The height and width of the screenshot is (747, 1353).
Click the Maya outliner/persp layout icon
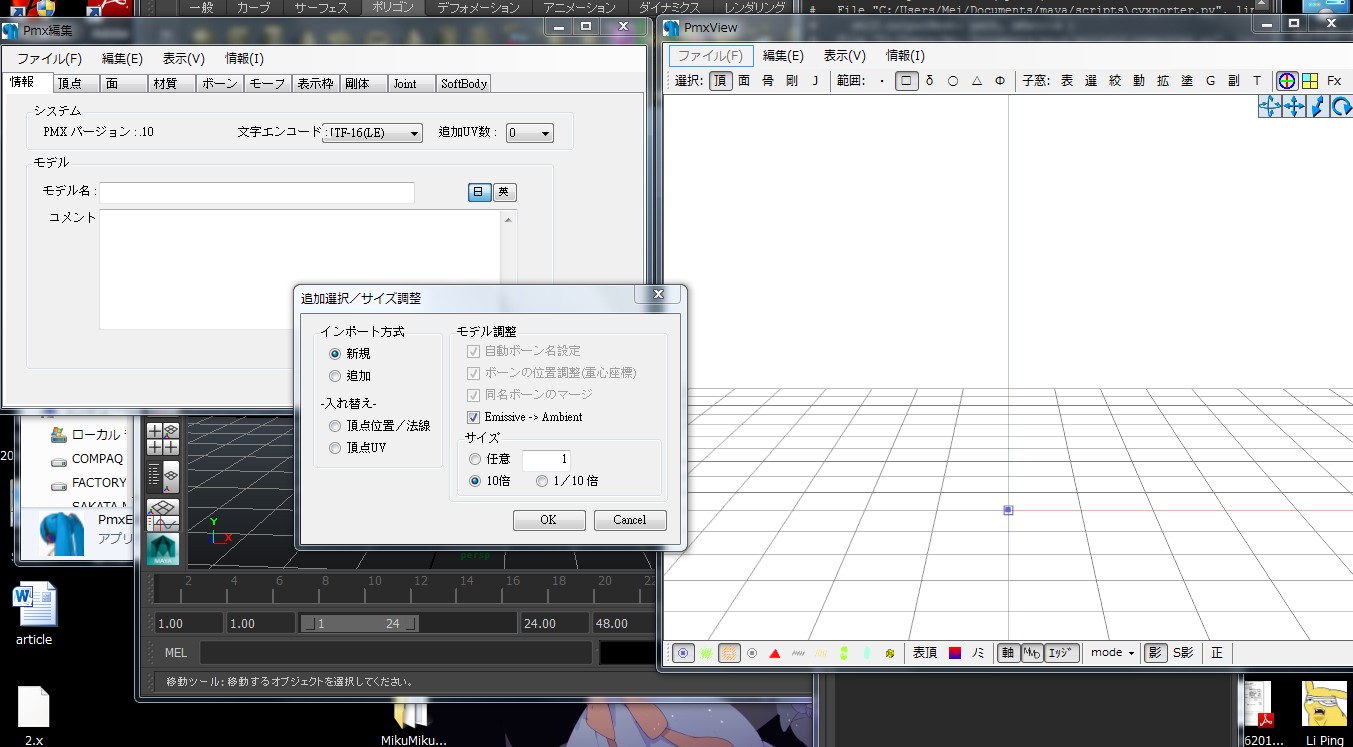(x=163, y=477)
